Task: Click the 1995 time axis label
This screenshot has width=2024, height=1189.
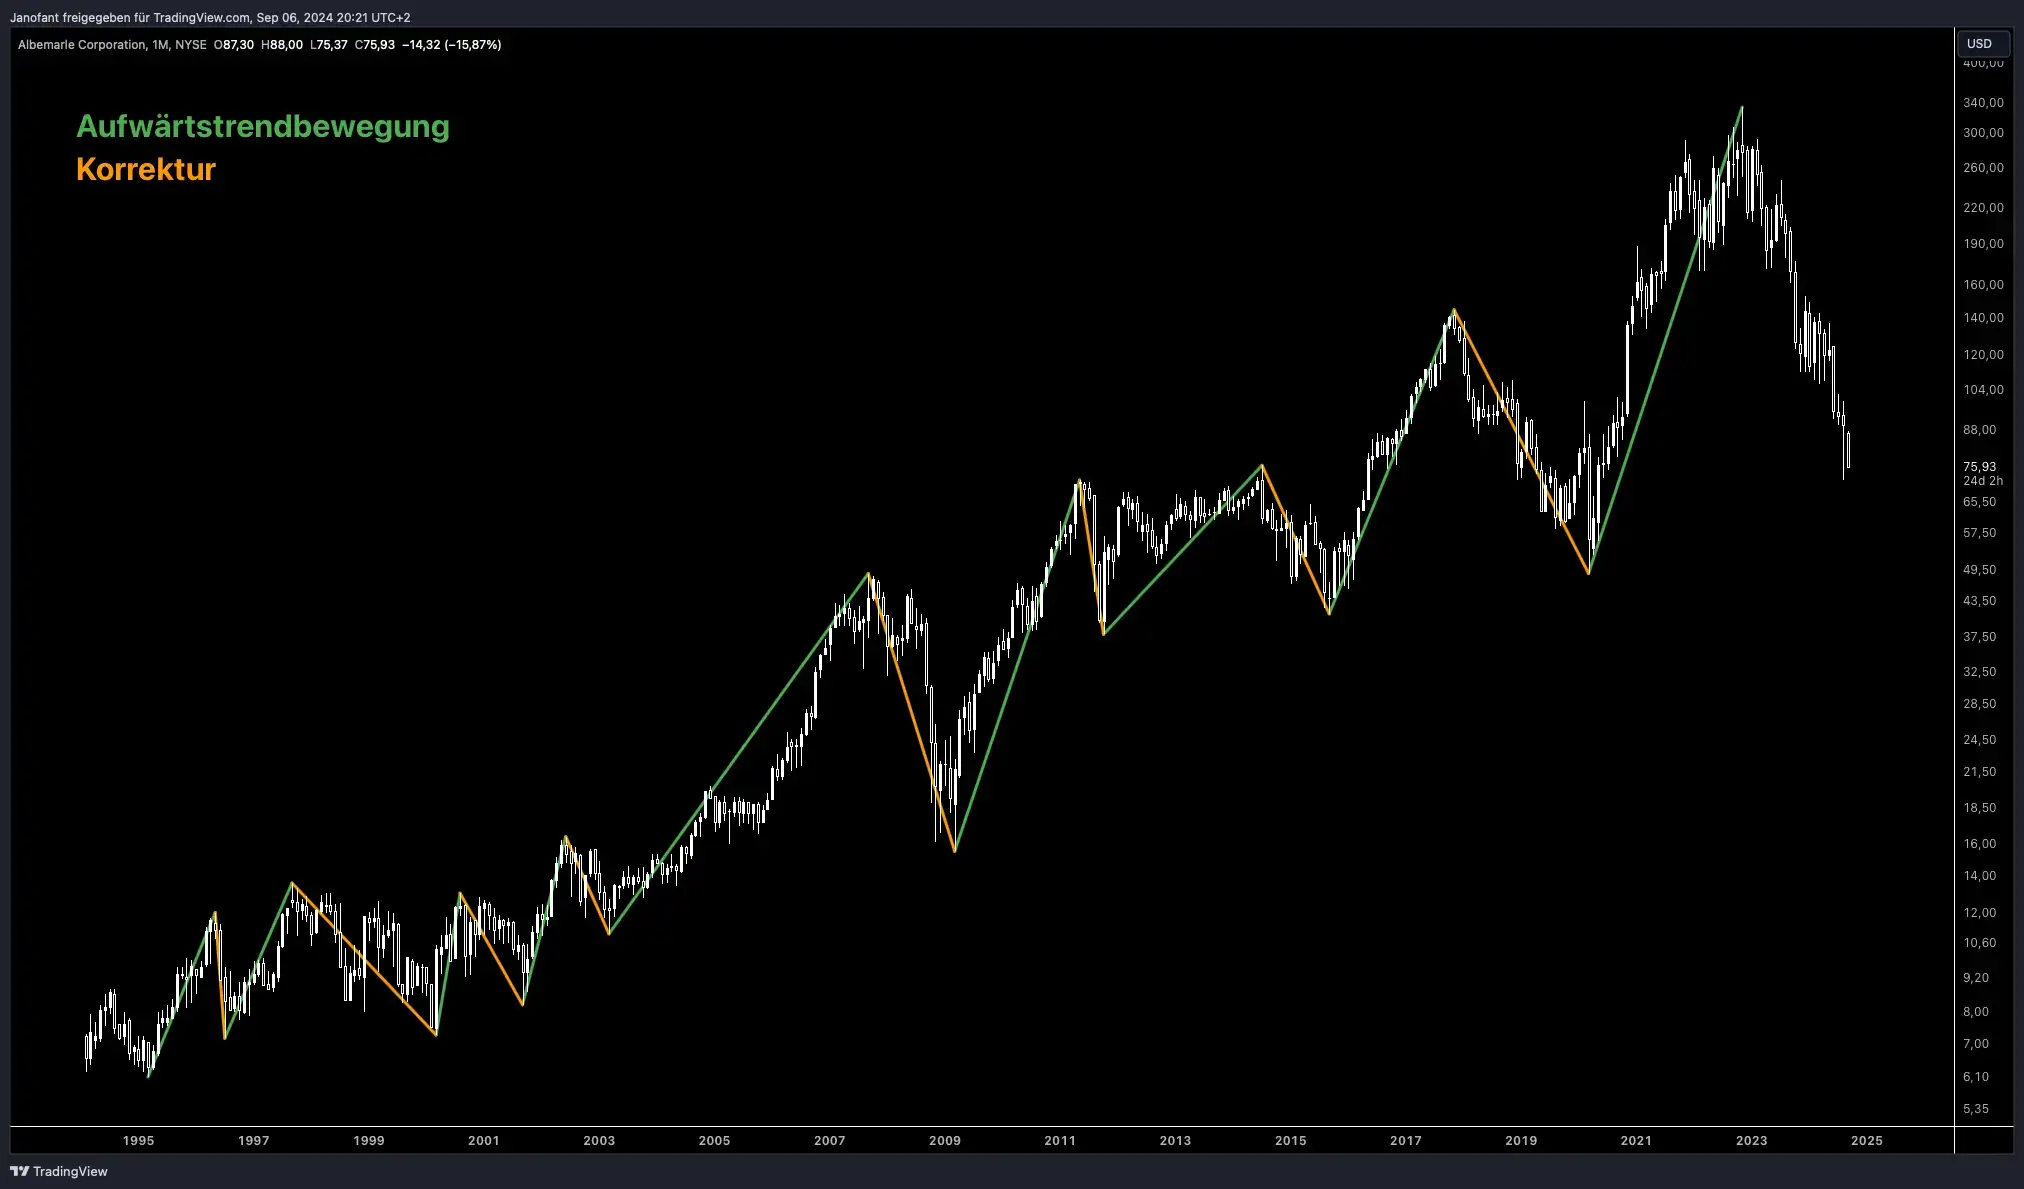Action: pos(138,1141)
